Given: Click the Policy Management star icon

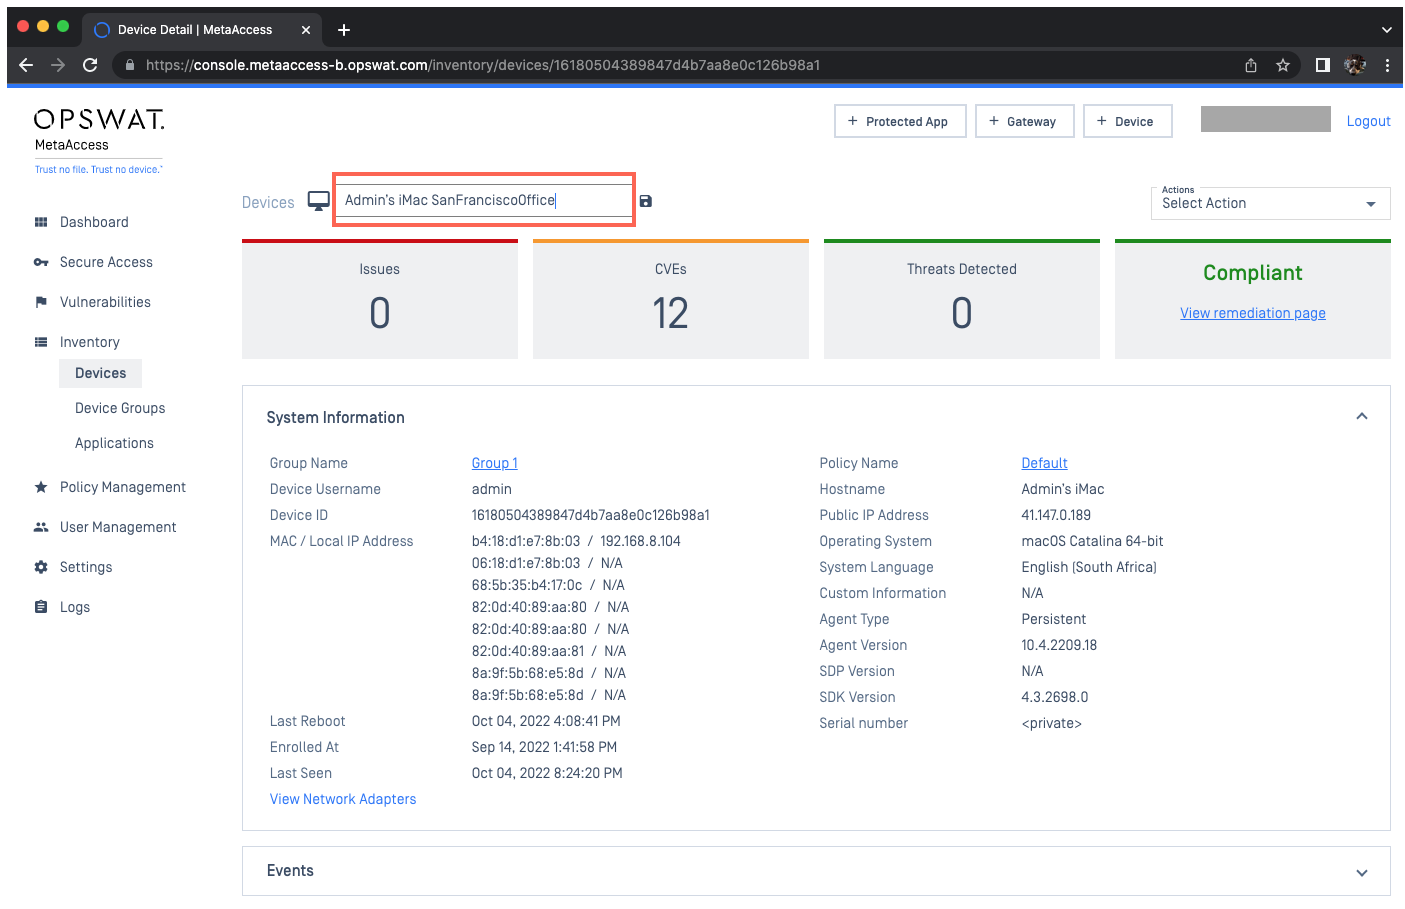Looking at the screenshot, I should click(41, 487).
